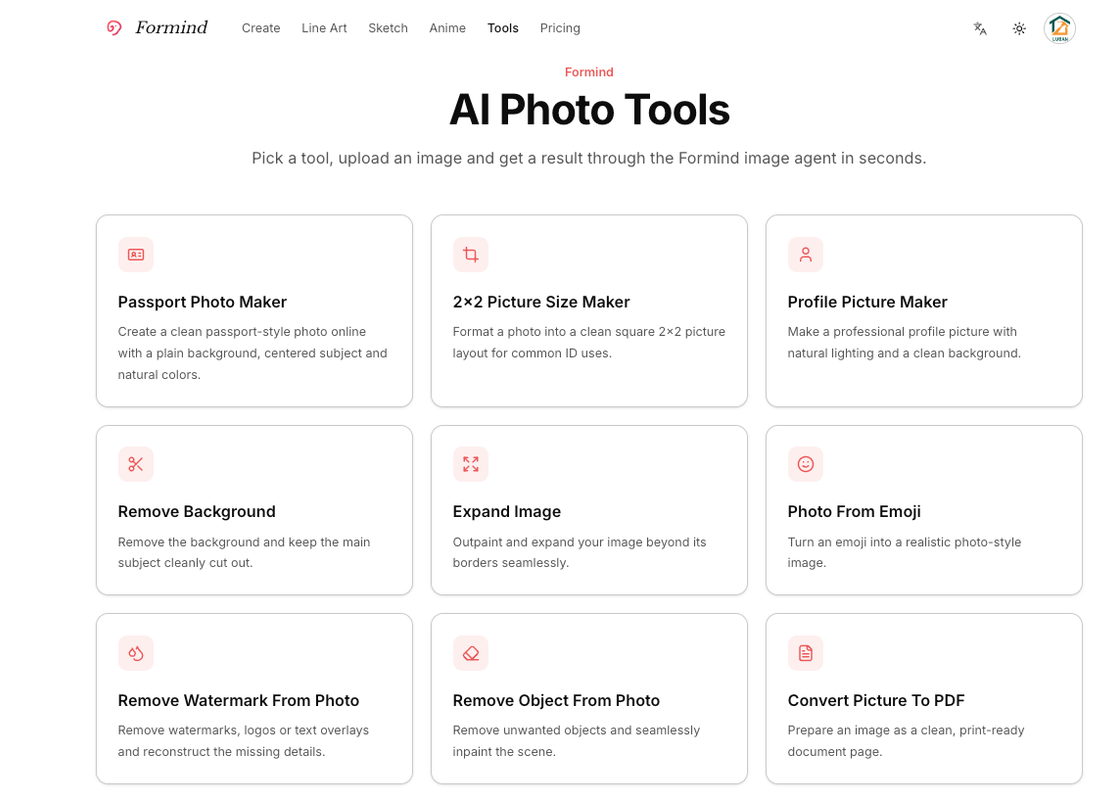
Task: Click the Convert Picture To PDF document icon
Action: pyautogui.click(x=806, y=653)
